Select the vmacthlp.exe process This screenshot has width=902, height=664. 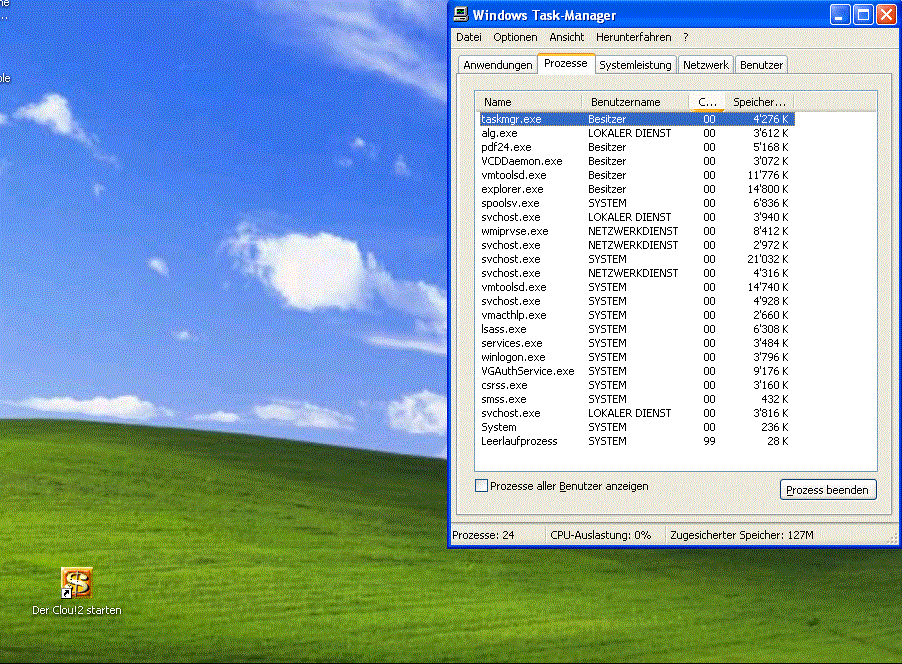click(x=637, y=315)
